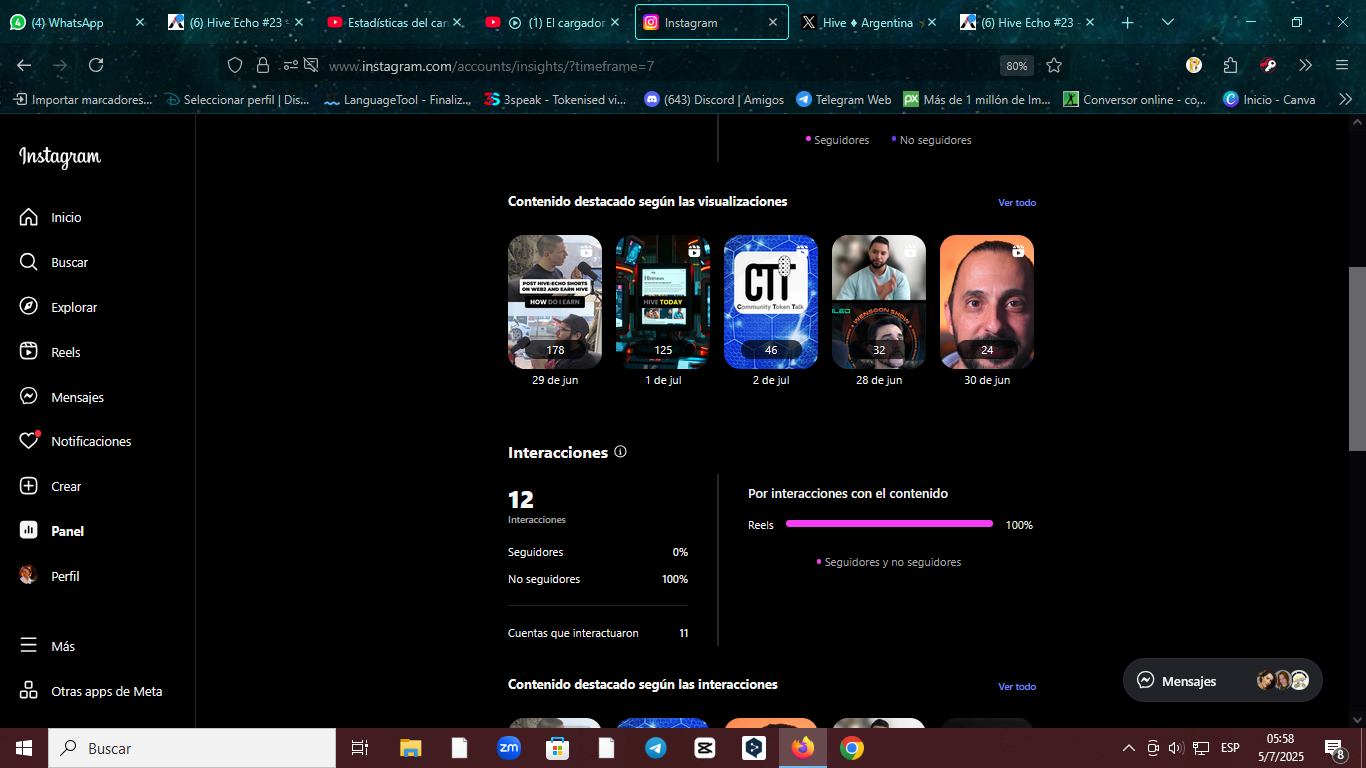Reload the page in Firefox
Image resolution: width=1366 pixels, height=768 pixels.
(96, 65)
